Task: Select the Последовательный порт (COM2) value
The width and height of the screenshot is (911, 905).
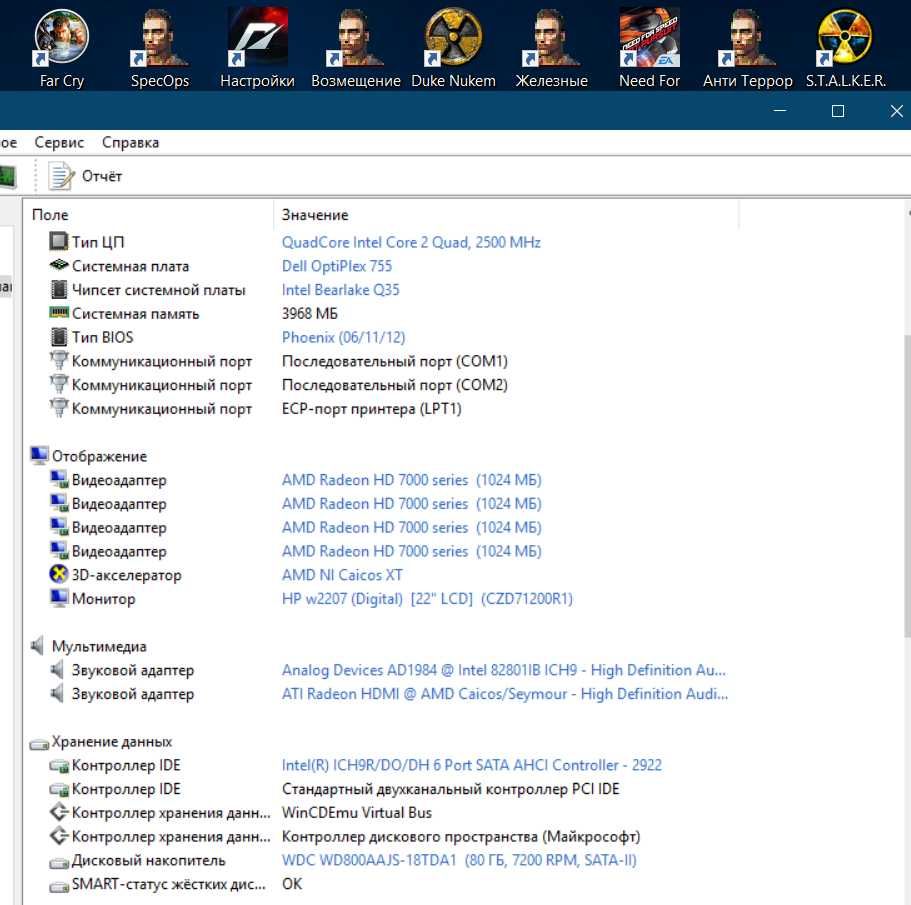Action: click(394, 385)
